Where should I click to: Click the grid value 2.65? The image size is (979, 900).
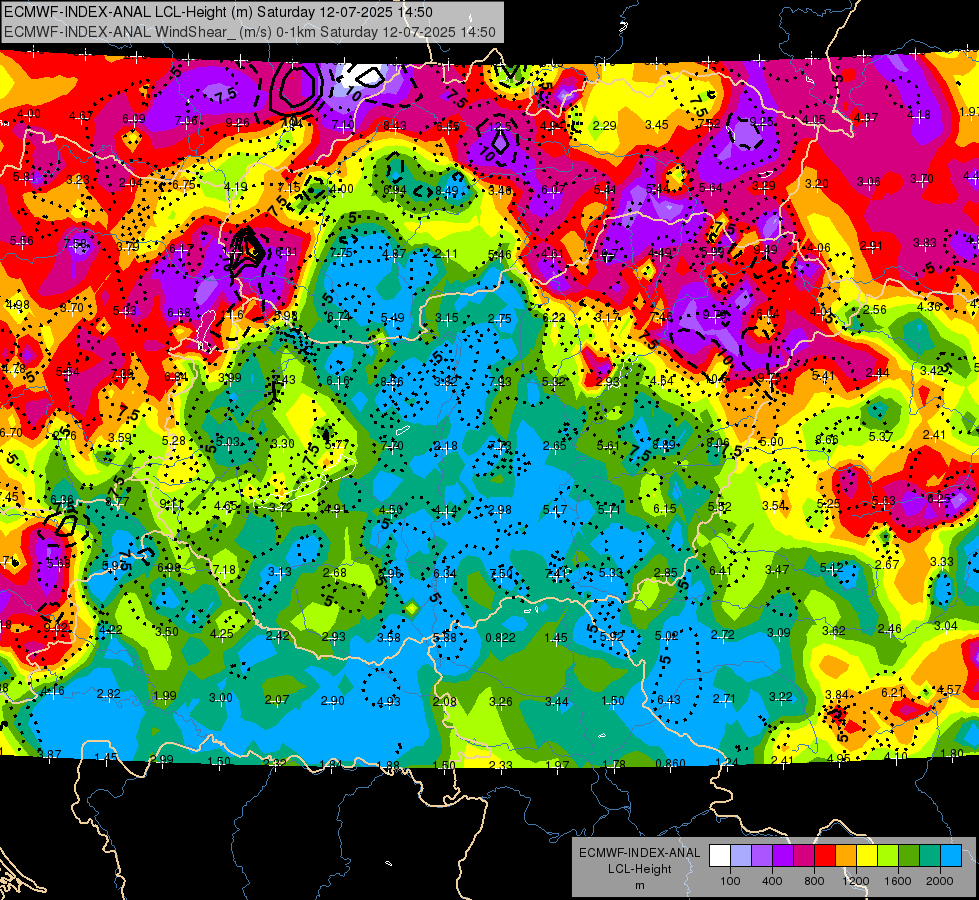click(x=554, y=445)
